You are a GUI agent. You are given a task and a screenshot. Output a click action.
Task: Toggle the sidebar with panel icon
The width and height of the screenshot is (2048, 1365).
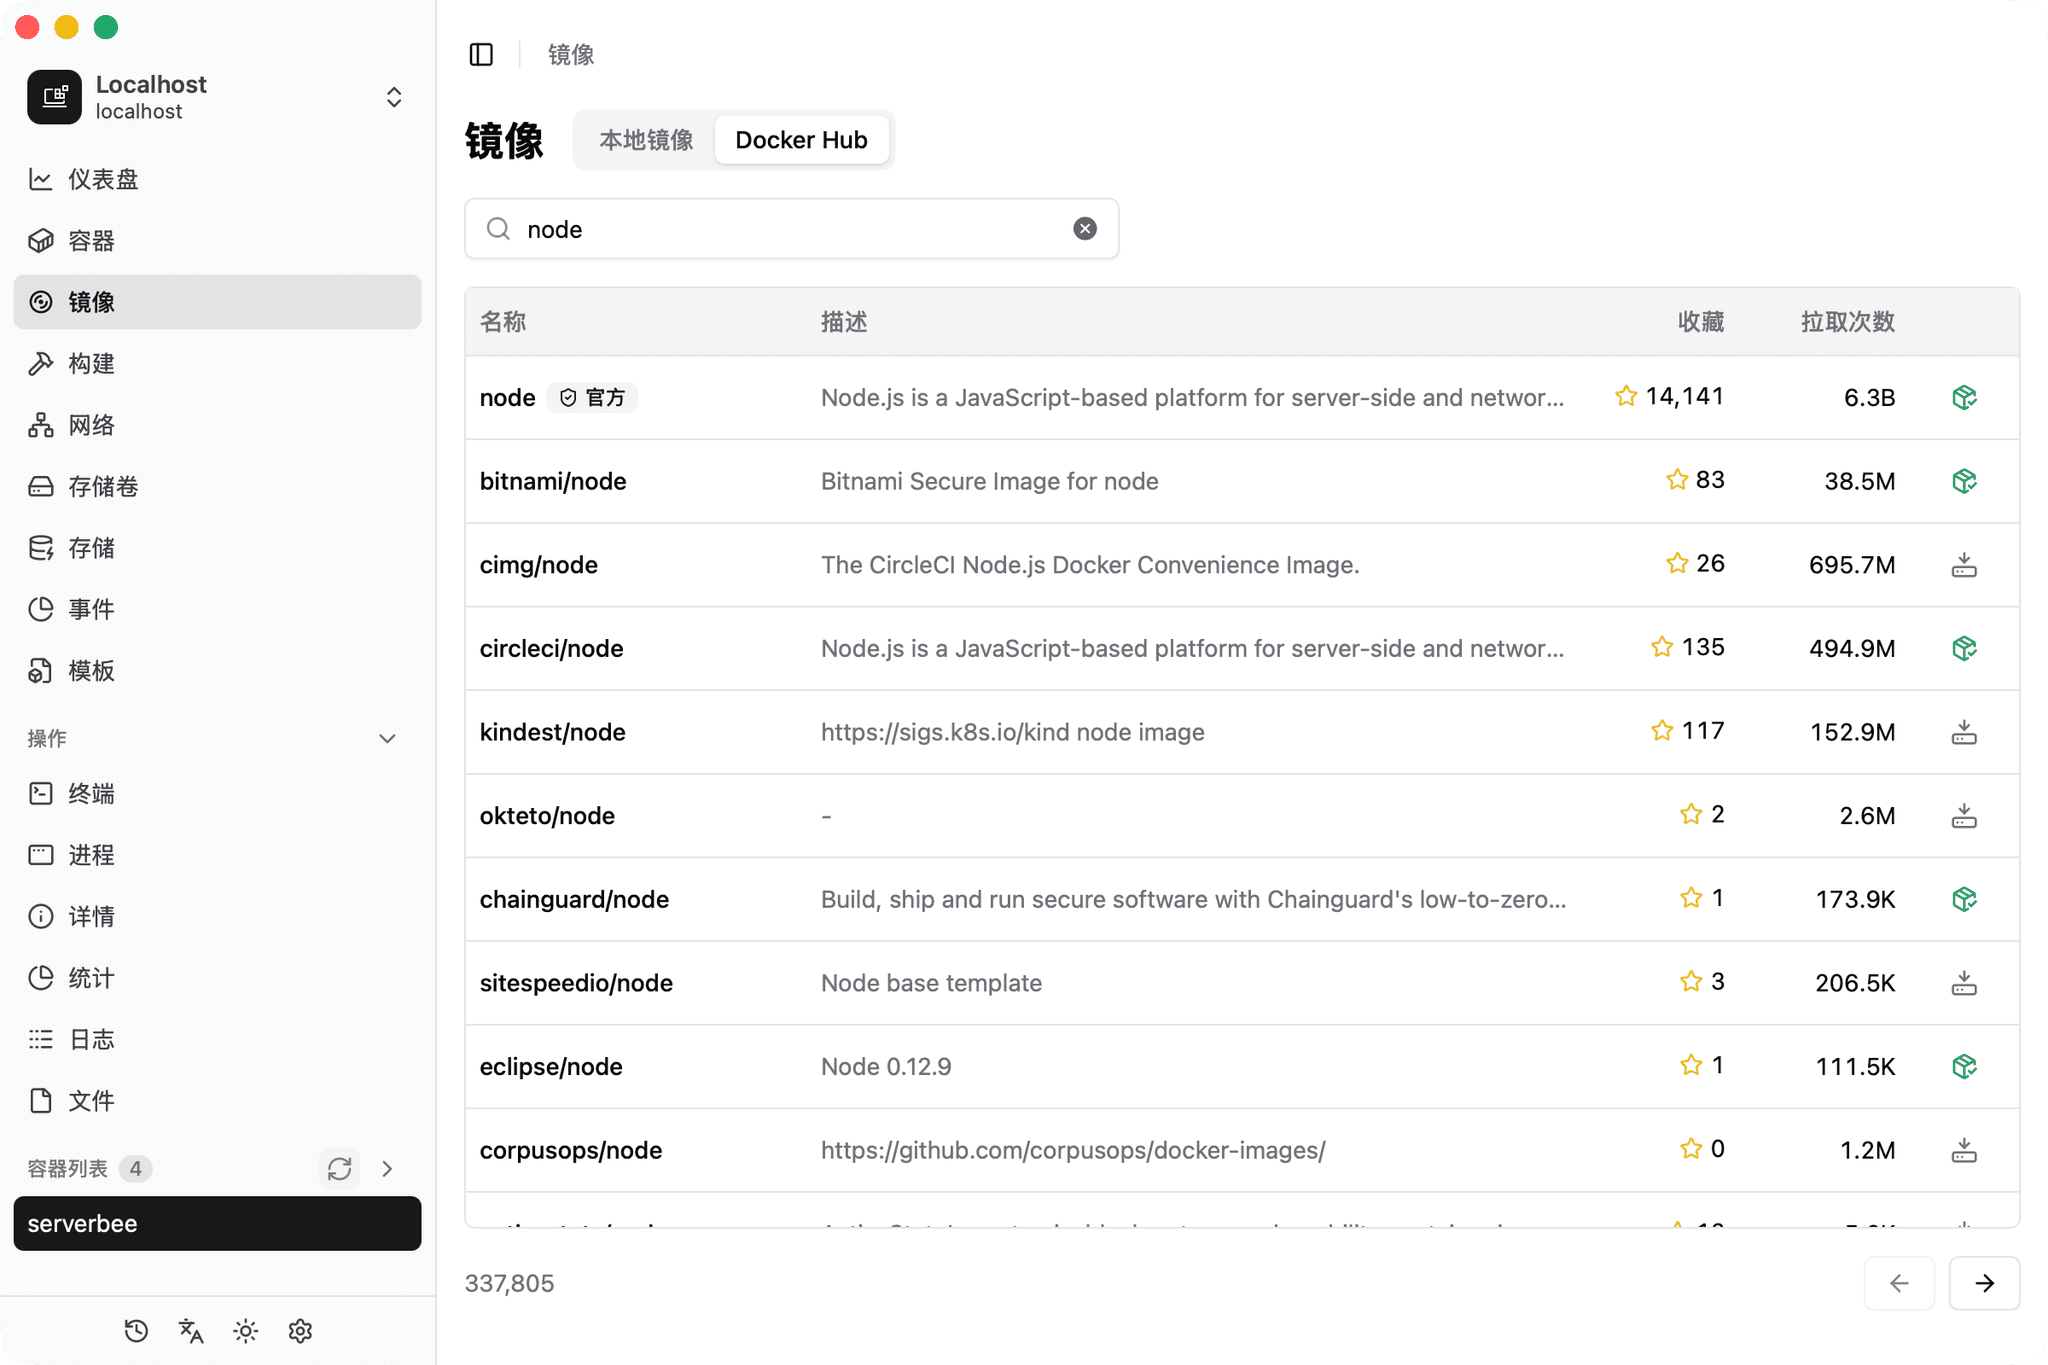coord(481,54)
